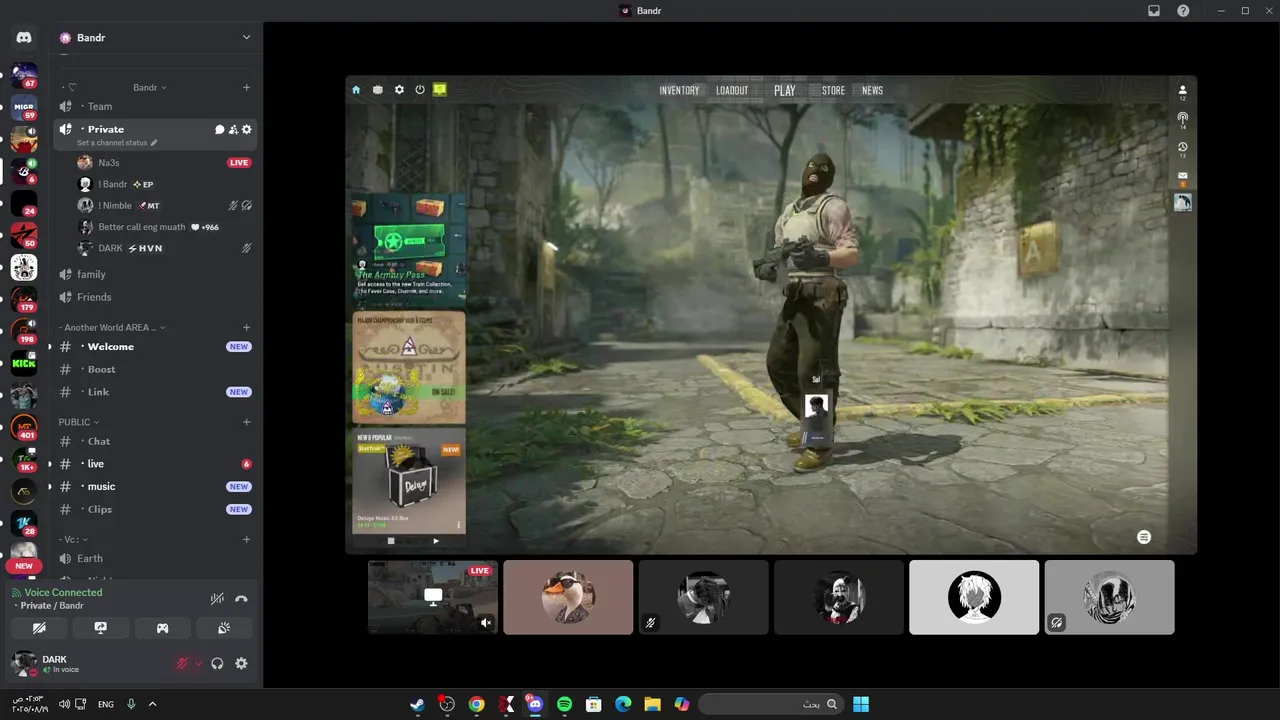Viewport: 1280px width, 720px height.
Task: Open the soundboard icon in voice panel
Action: [224, 628]
